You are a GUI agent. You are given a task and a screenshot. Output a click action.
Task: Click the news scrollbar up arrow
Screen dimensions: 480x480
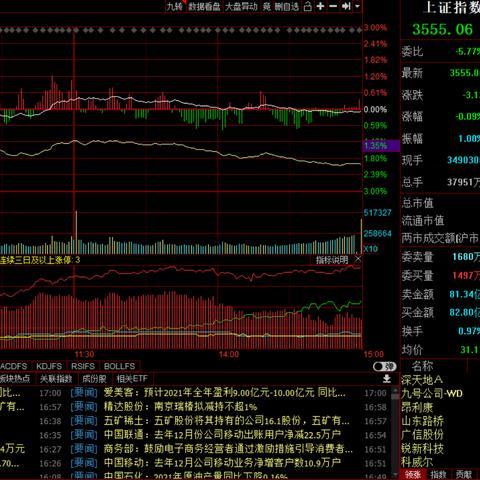pyautogui.click(x=395, y=388)
